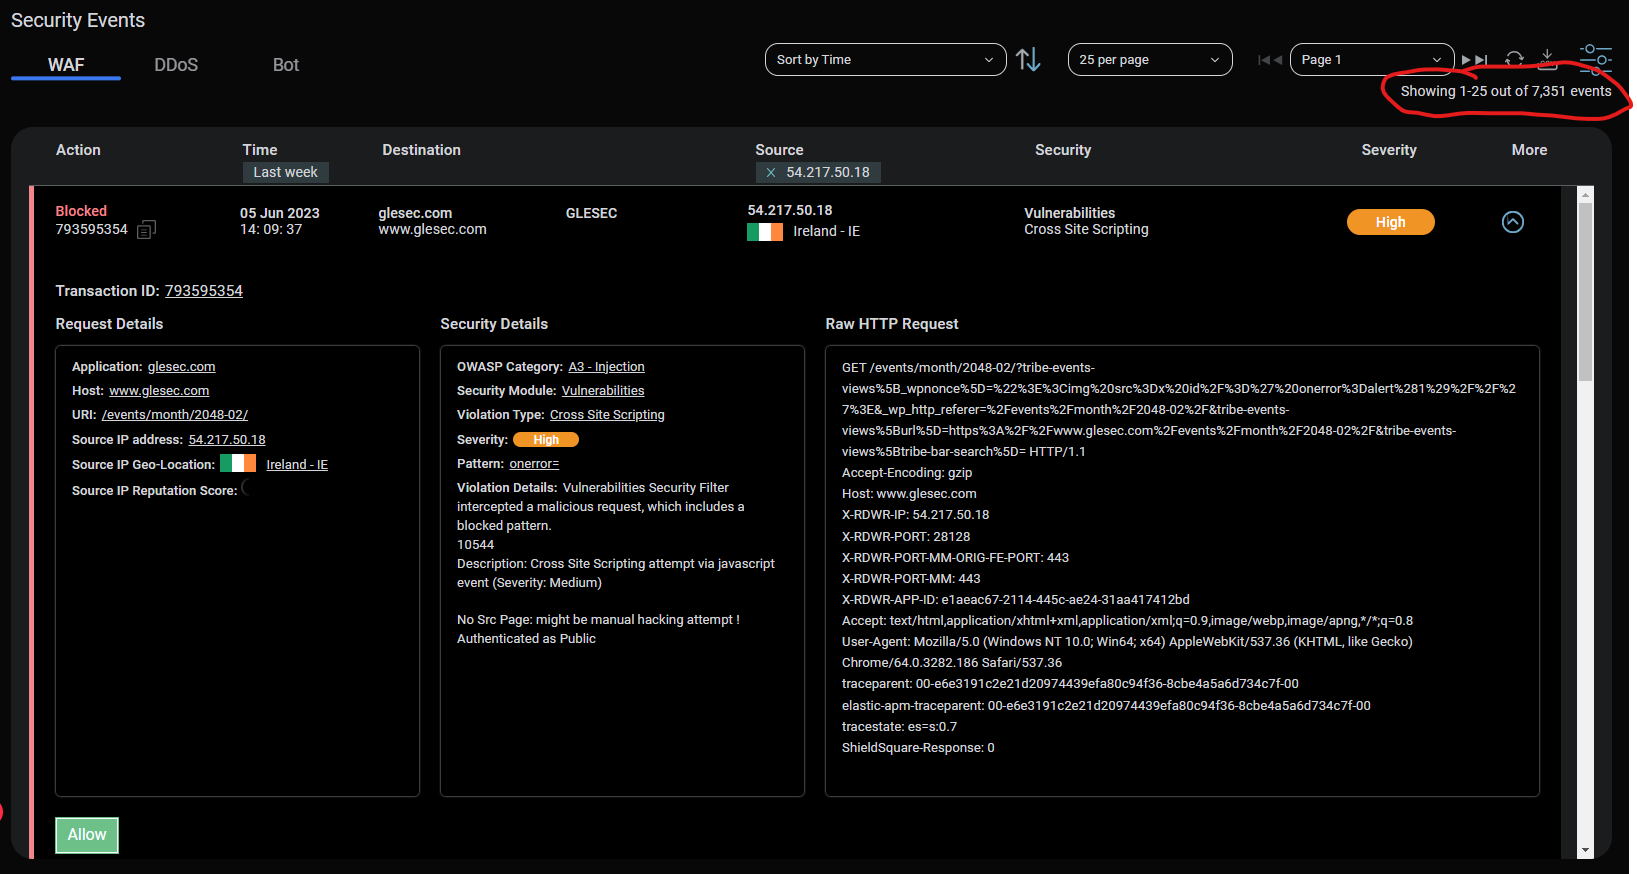1637x874 pixels.
Task: Click the Ireland flag in event row
Action: pos(765,231)
